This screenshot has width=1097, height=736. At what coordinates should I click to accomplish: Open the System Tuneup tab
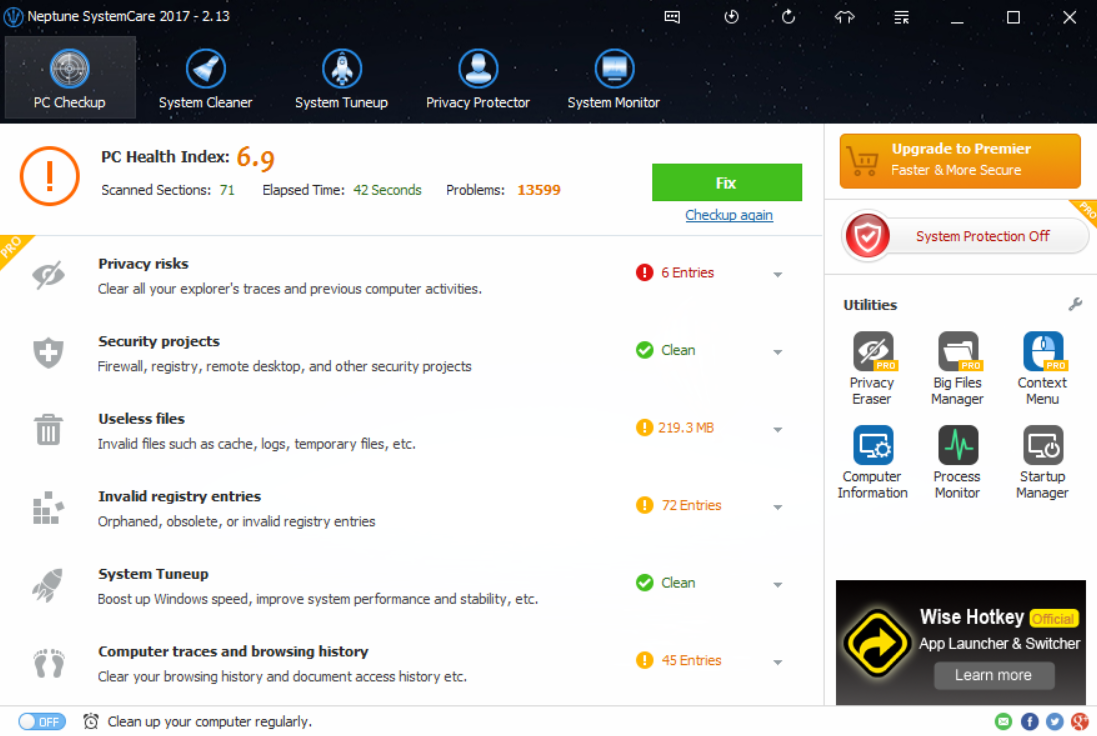click(341, 78)
